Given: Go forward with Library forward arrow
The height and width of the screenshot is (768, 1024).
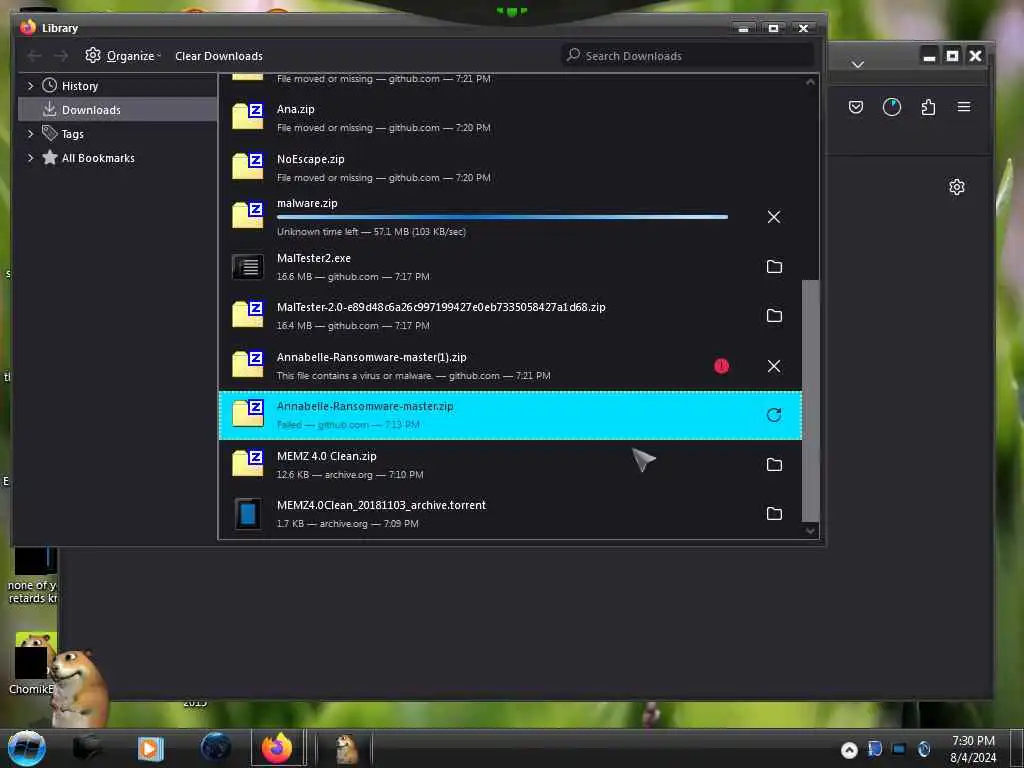Looking at the screenshot, I should 61,56.
